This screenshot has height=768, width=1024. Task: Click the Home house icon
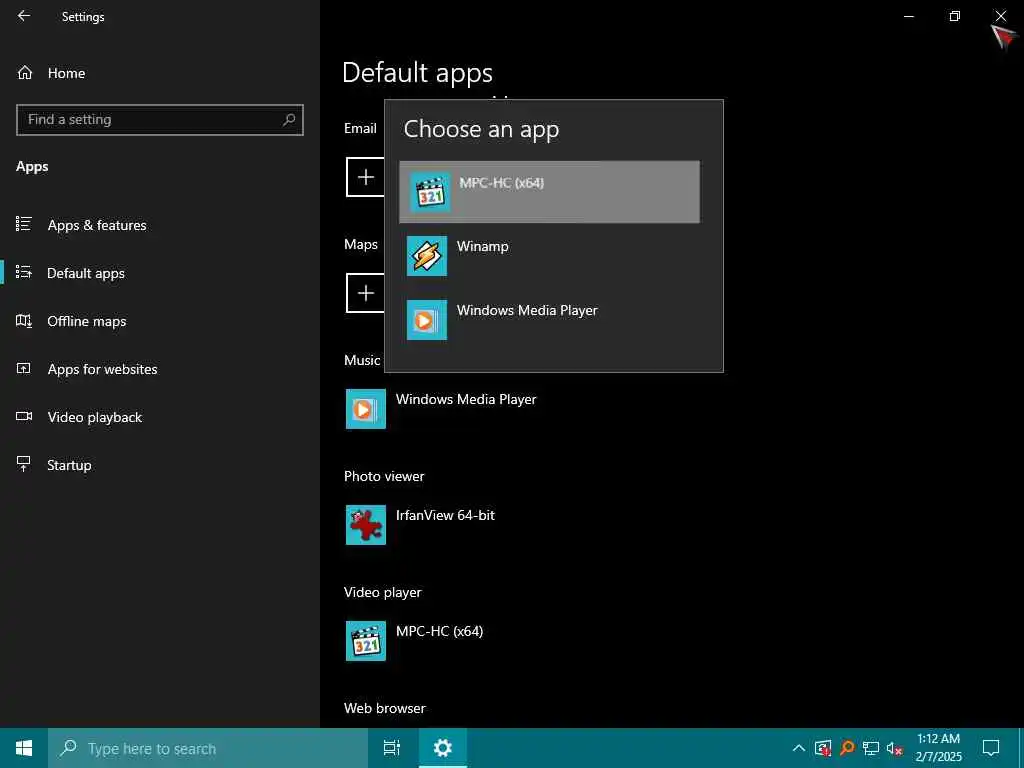[25, 72]
